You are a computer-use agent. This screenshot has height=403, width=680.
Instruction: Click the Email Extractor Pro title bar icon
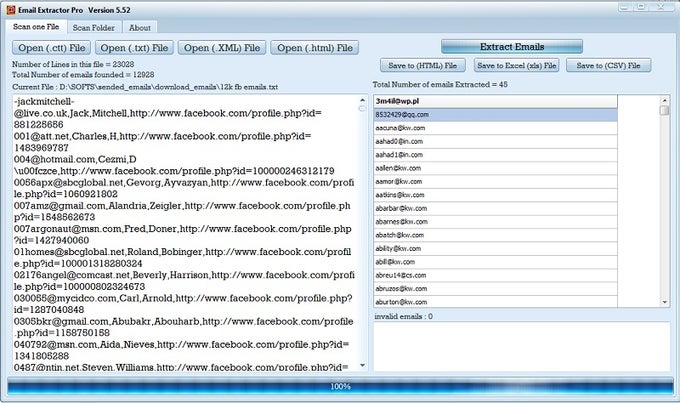point(9,9)
